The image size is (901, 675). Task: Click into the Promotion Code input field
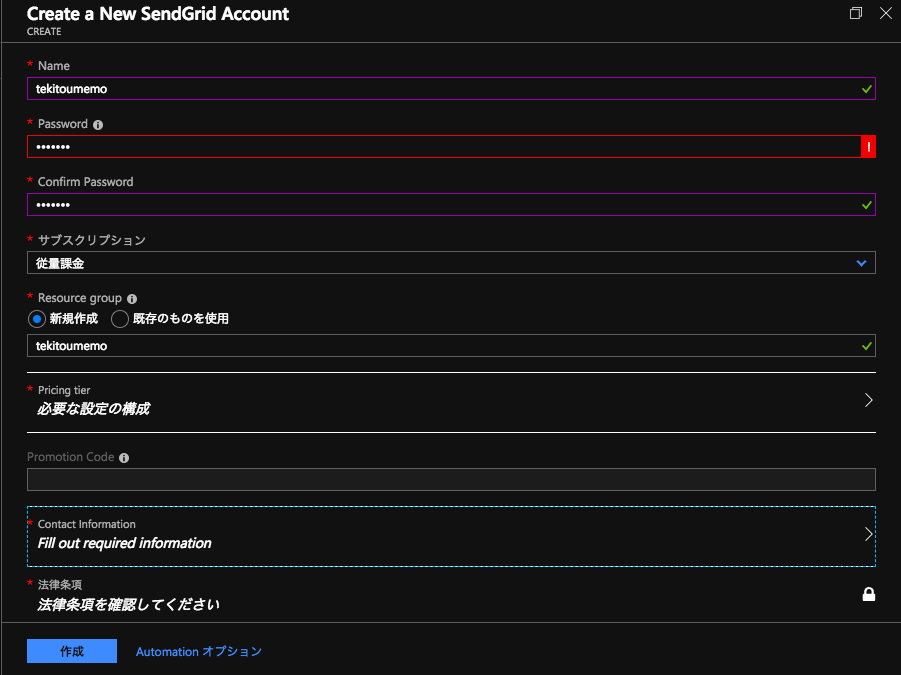[x=451, y=480]
